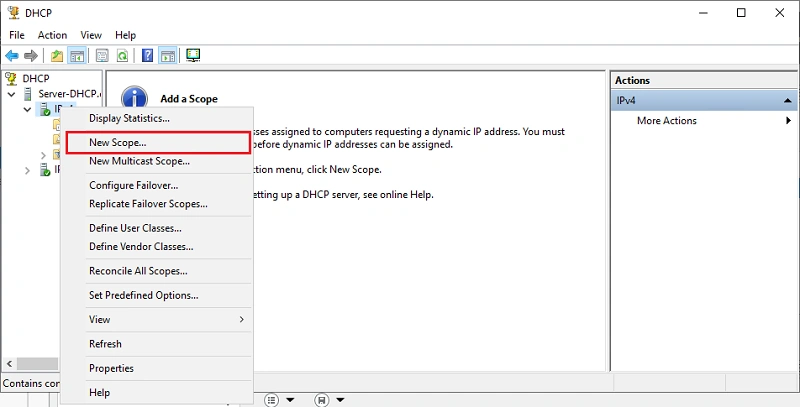
Task: Click the tree pane's left scroll arrow
Action: (9, 364)
